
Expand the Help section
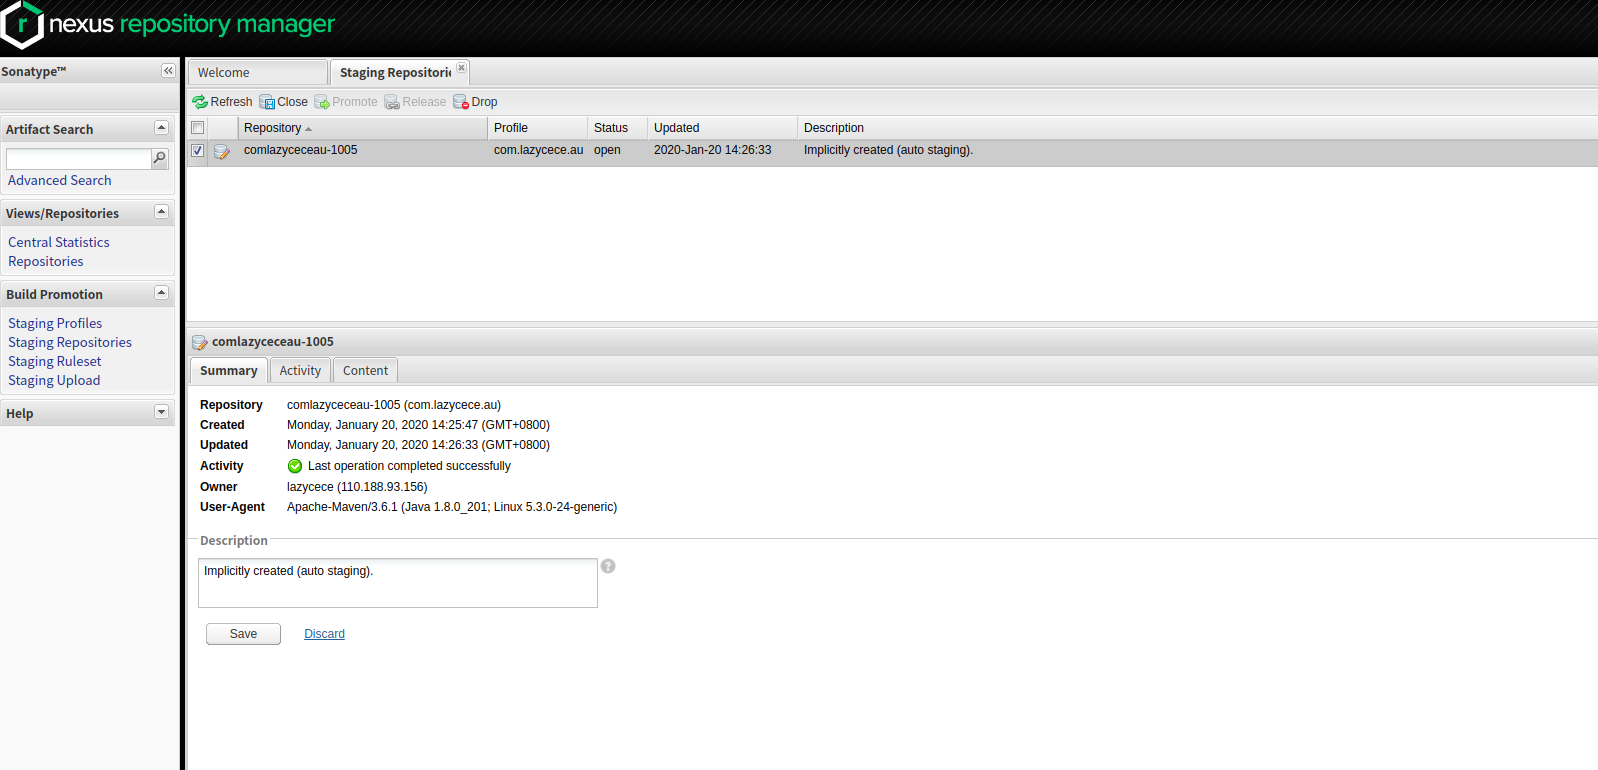pos(161,412)
